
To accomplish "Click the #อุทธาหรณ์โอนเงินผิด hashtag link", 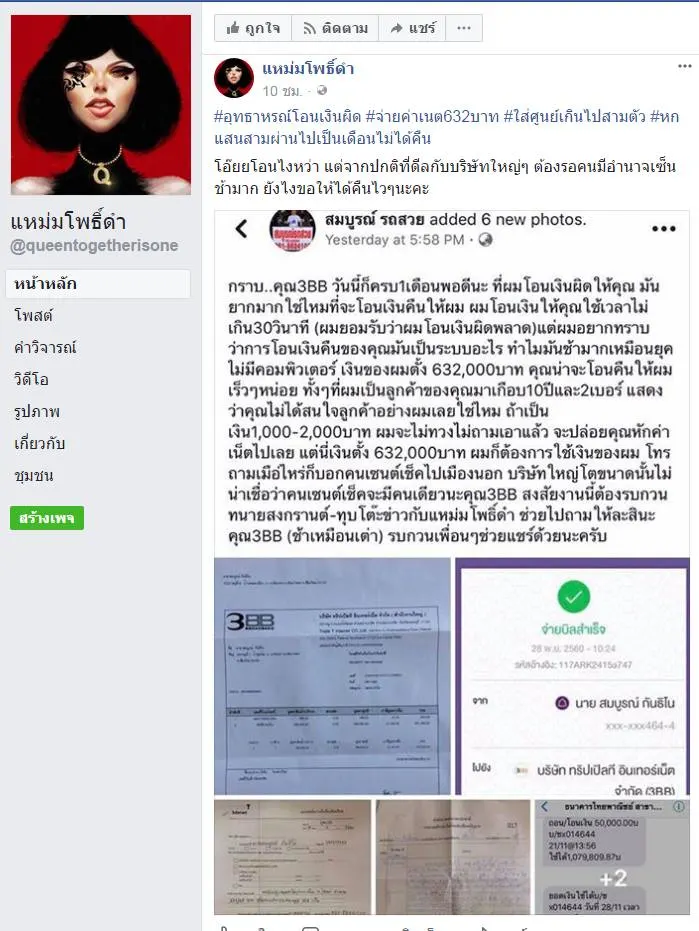I will pyautogui.click(x=287, y=116).
